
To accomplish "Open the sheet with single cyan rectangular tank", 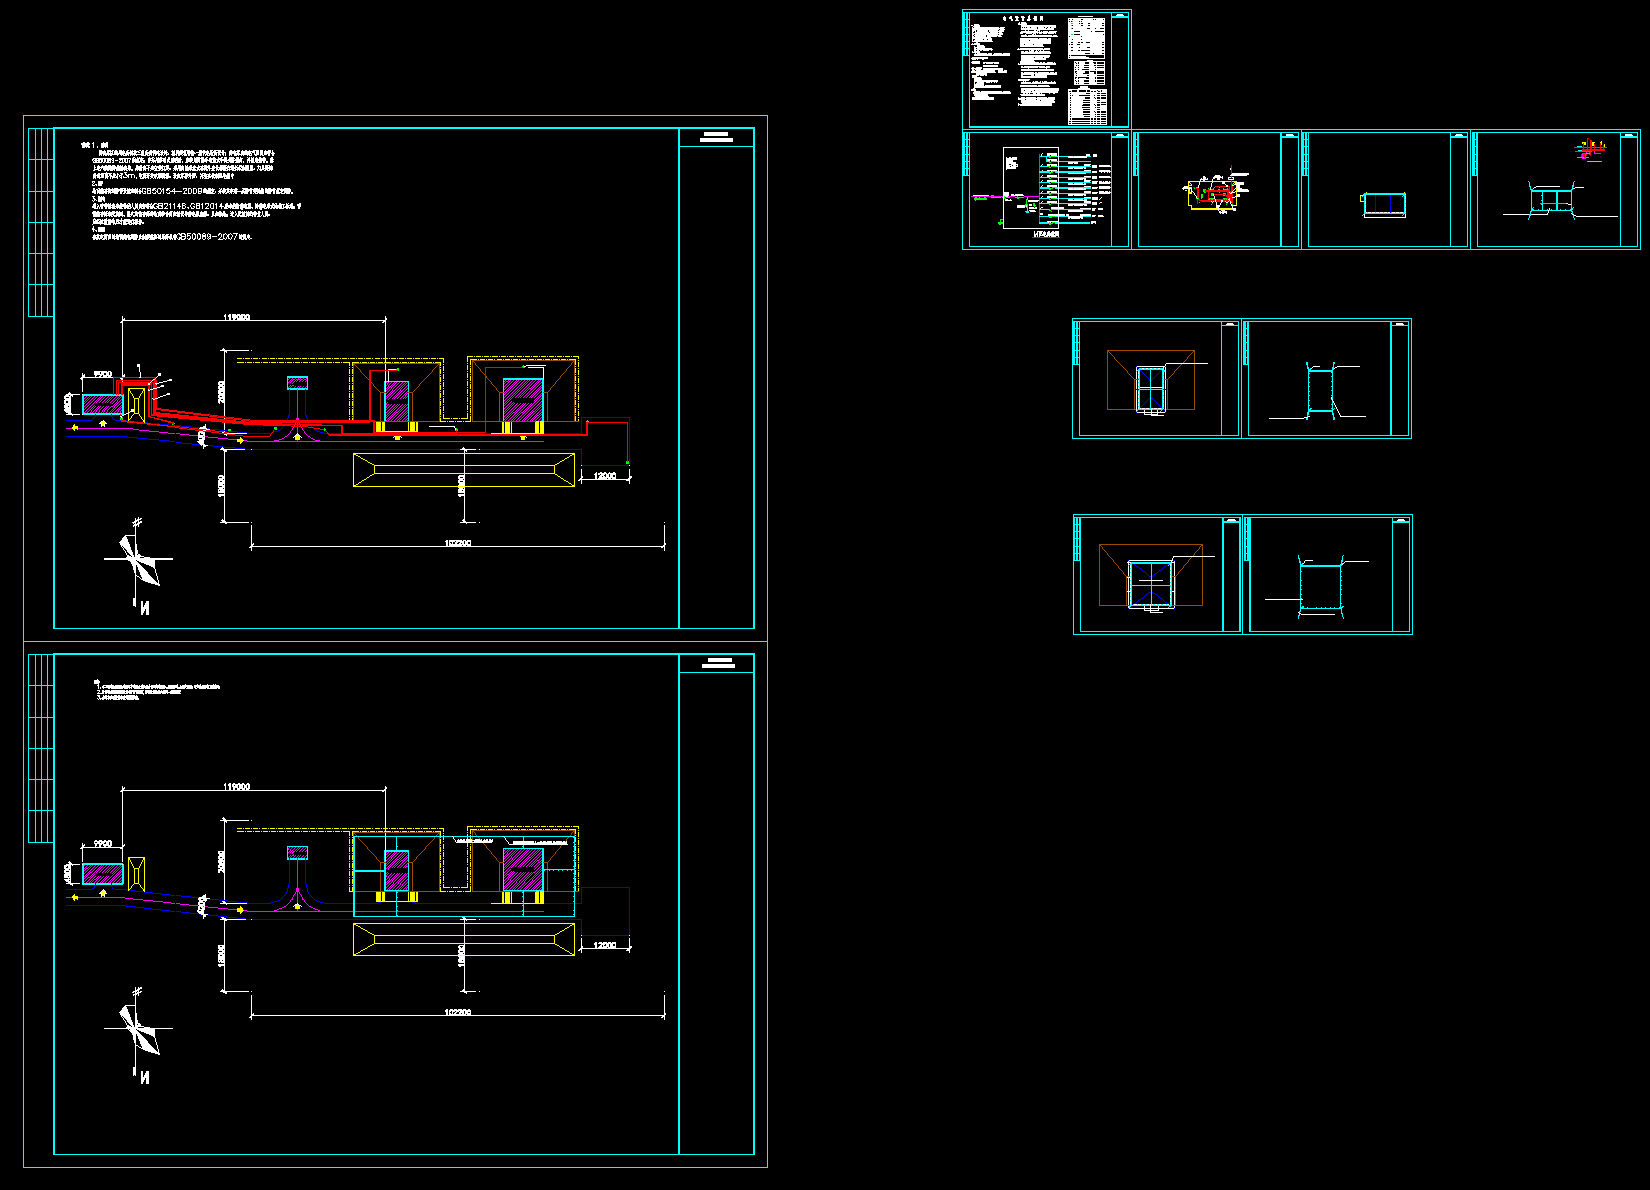I will click(1386, 190).
